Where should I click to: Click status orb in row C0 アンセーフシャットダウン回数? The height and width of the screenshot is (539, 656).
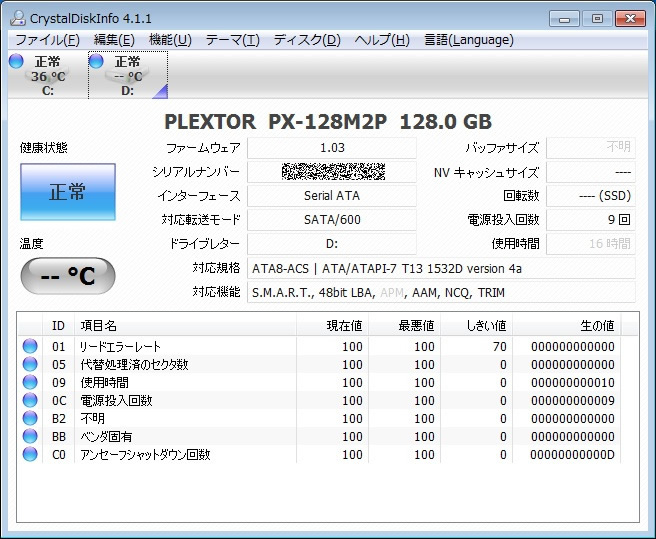(30, 454)
